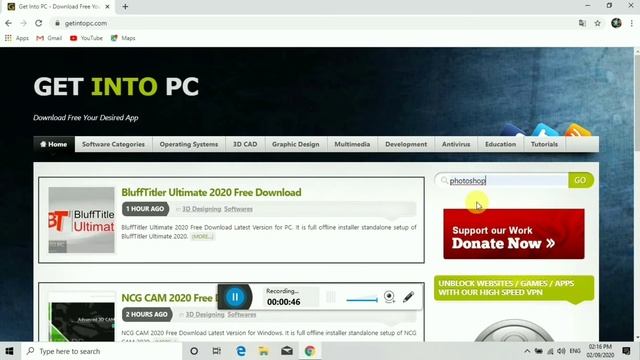Open the YouTube bookmark

pyautogui.click(x=86, y=38)
